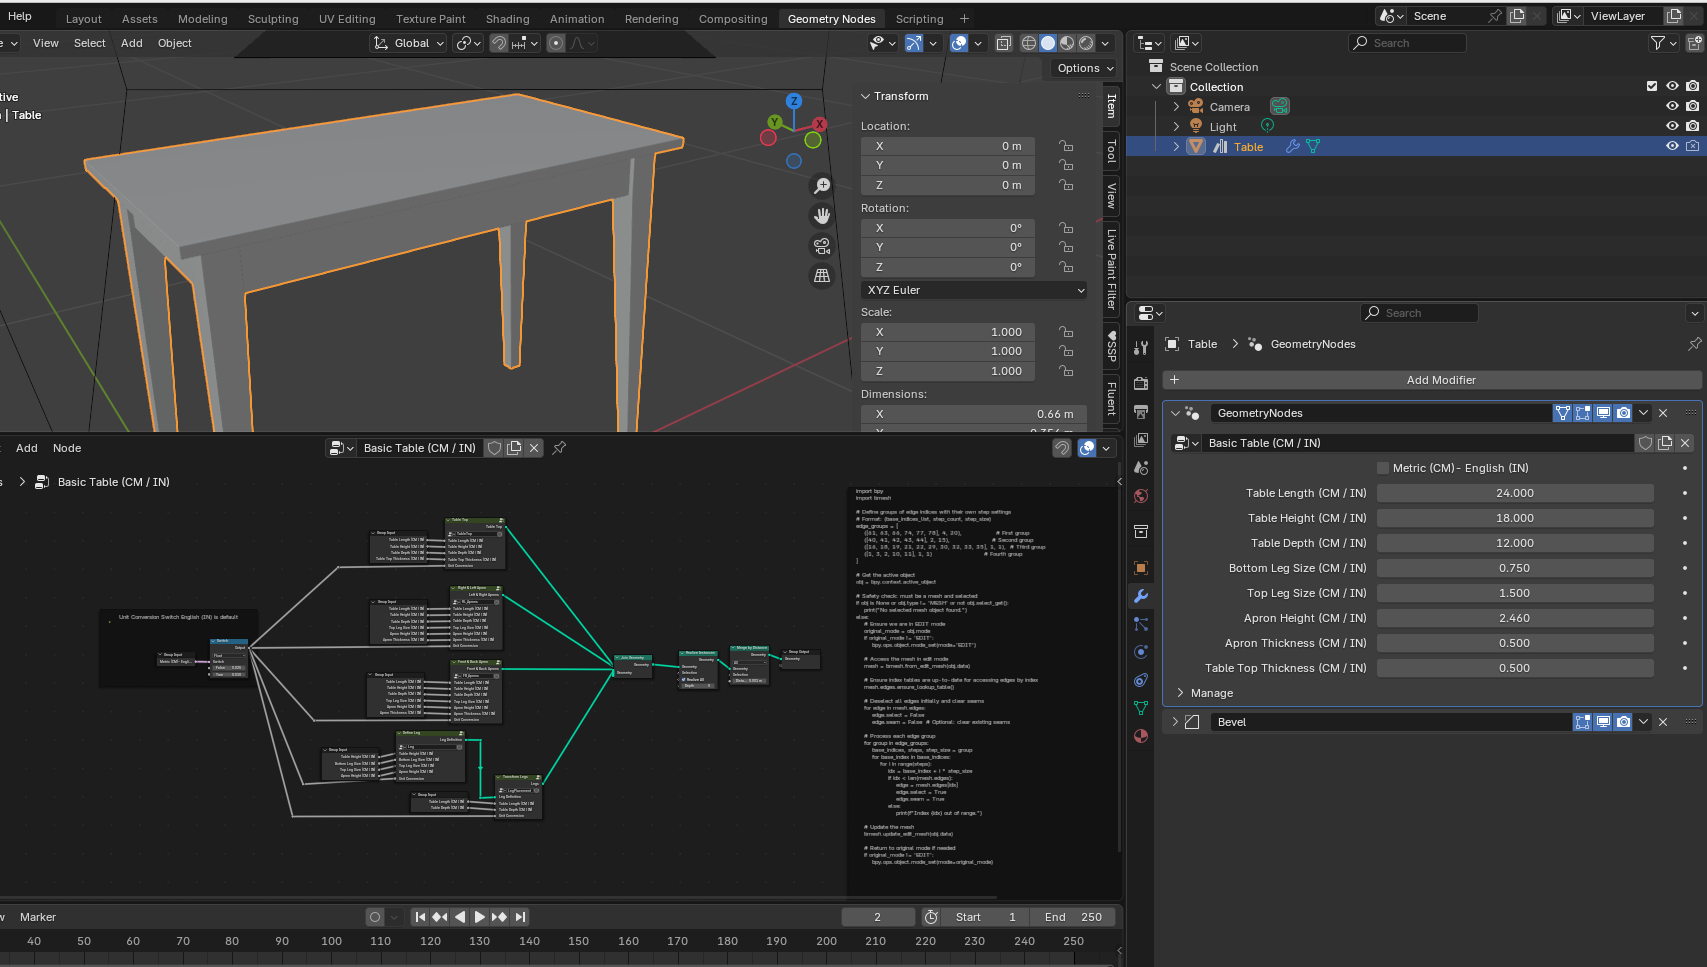Click the outliner Search field

[1408, 43]
